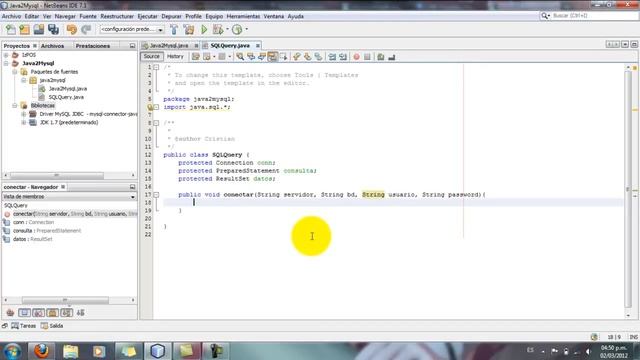Switch to the Prestaciones tab

tap(93, 46)
